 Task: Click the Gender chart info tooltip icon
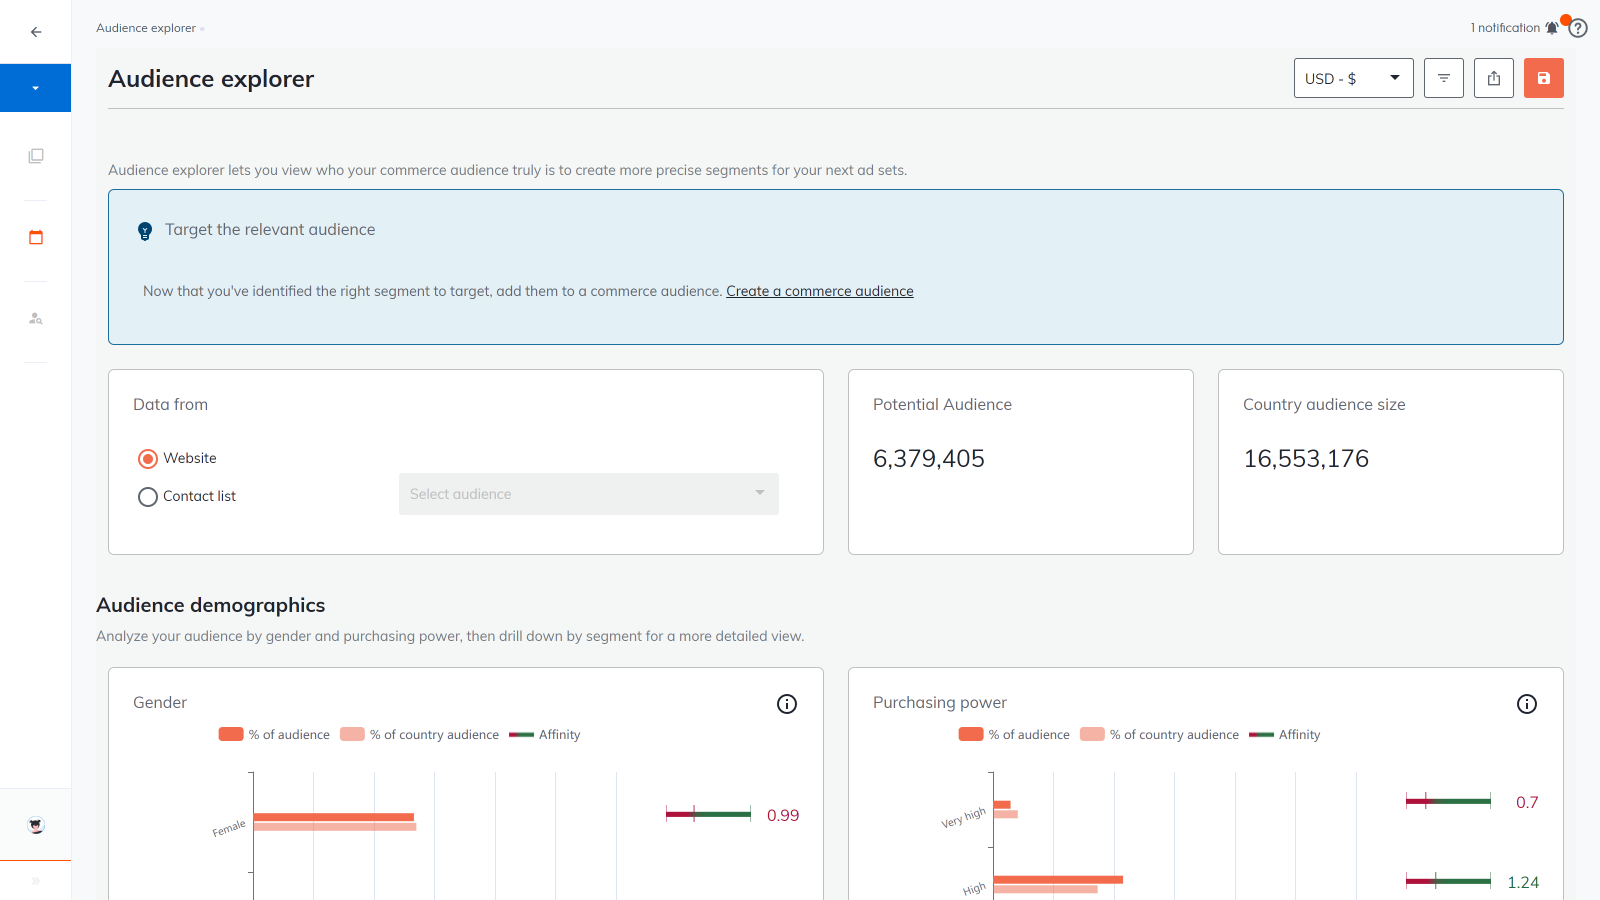point(787,704)
